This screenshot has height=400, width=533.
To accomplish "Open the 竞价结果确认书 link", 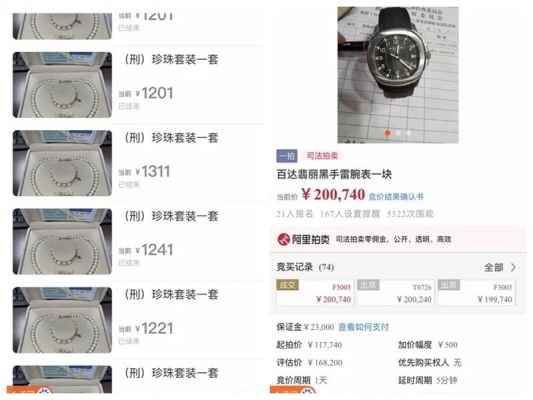I will point(396,197).
